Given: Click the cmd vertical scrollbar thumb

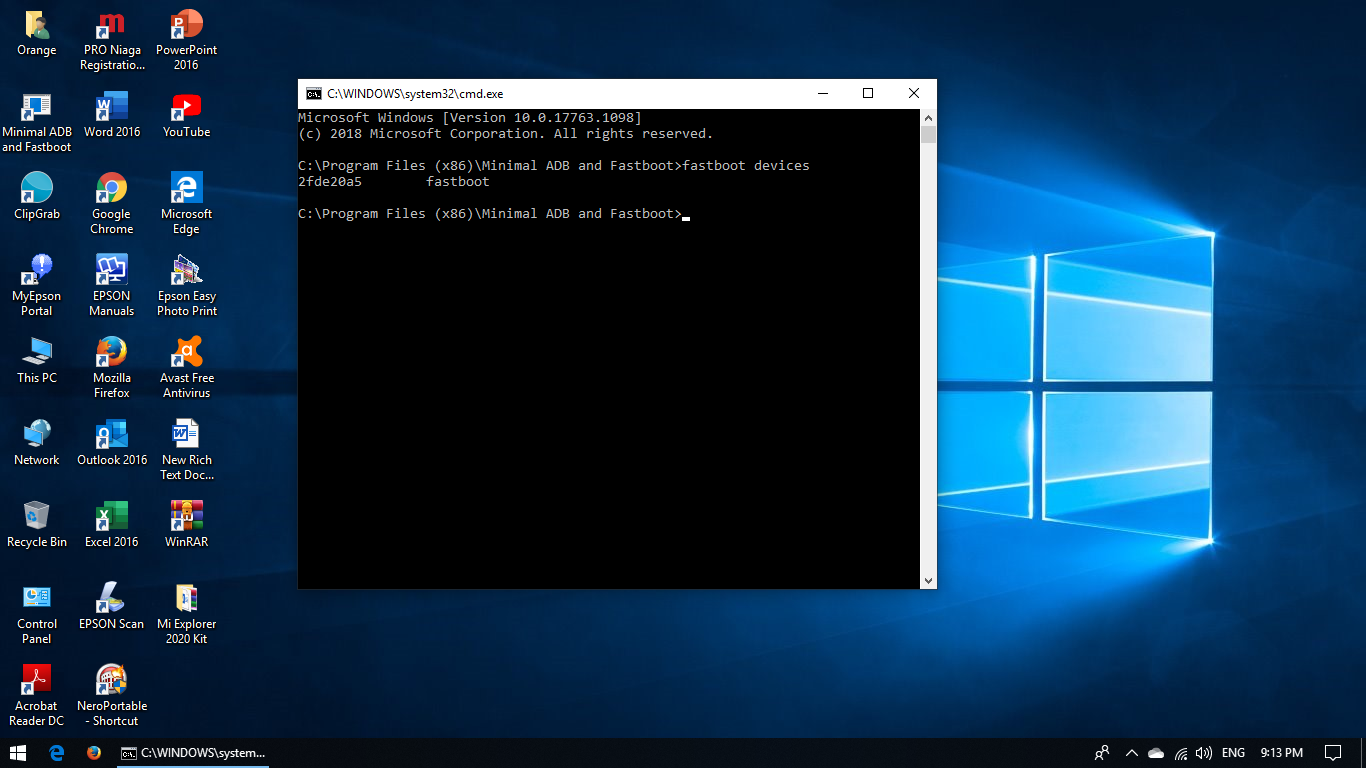Looking at the screenshot, I should (x=928, y=136).
